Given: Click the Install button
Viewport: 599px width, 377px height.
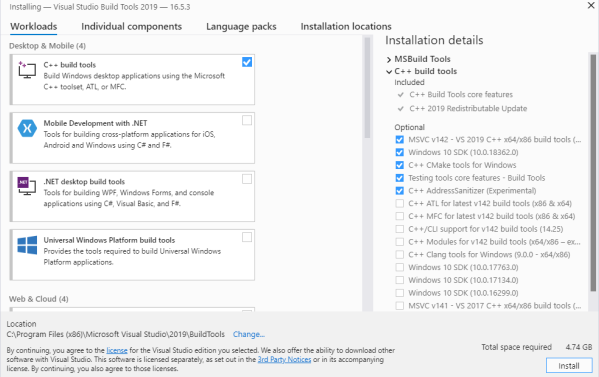Looking at the screenshot, I should tap(569, 366).
